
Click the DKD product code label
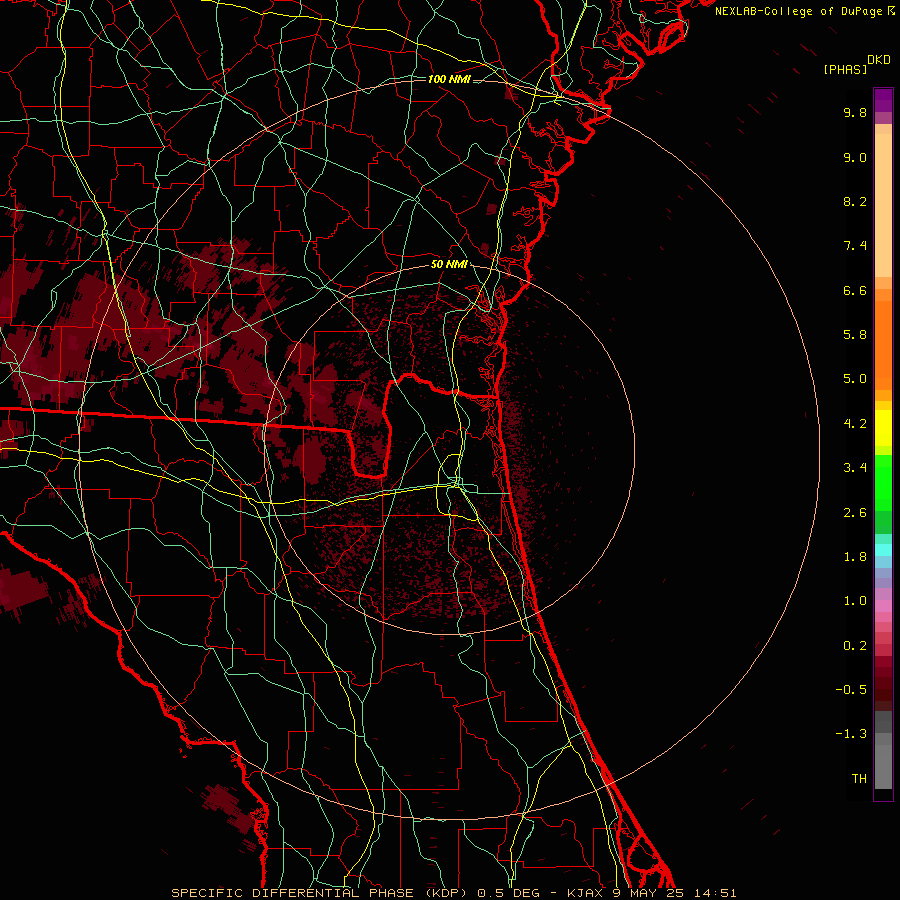(879, 60)
